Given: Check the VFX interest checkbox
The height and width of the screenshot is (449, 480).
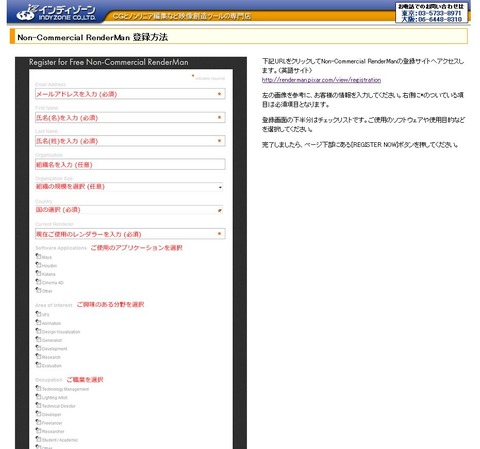Looking at the screenshot, I should [x=38, y=314].
